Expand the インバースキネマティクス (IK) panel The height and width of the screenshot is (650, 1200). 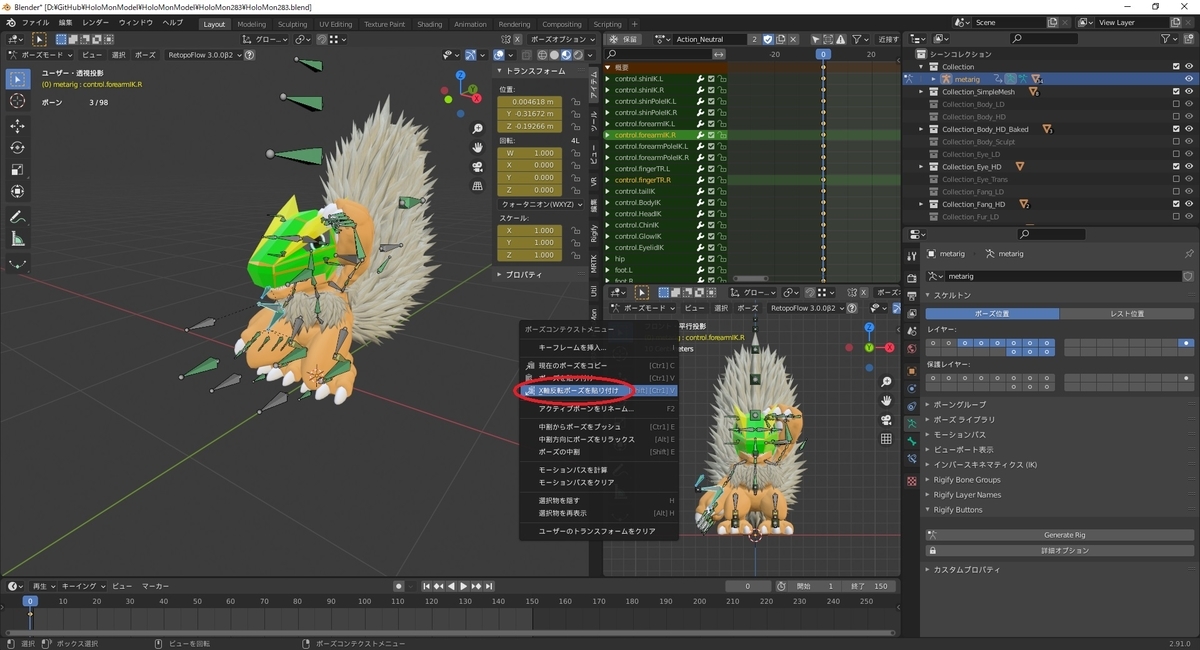pyautogui.click(x=984, y=464)
